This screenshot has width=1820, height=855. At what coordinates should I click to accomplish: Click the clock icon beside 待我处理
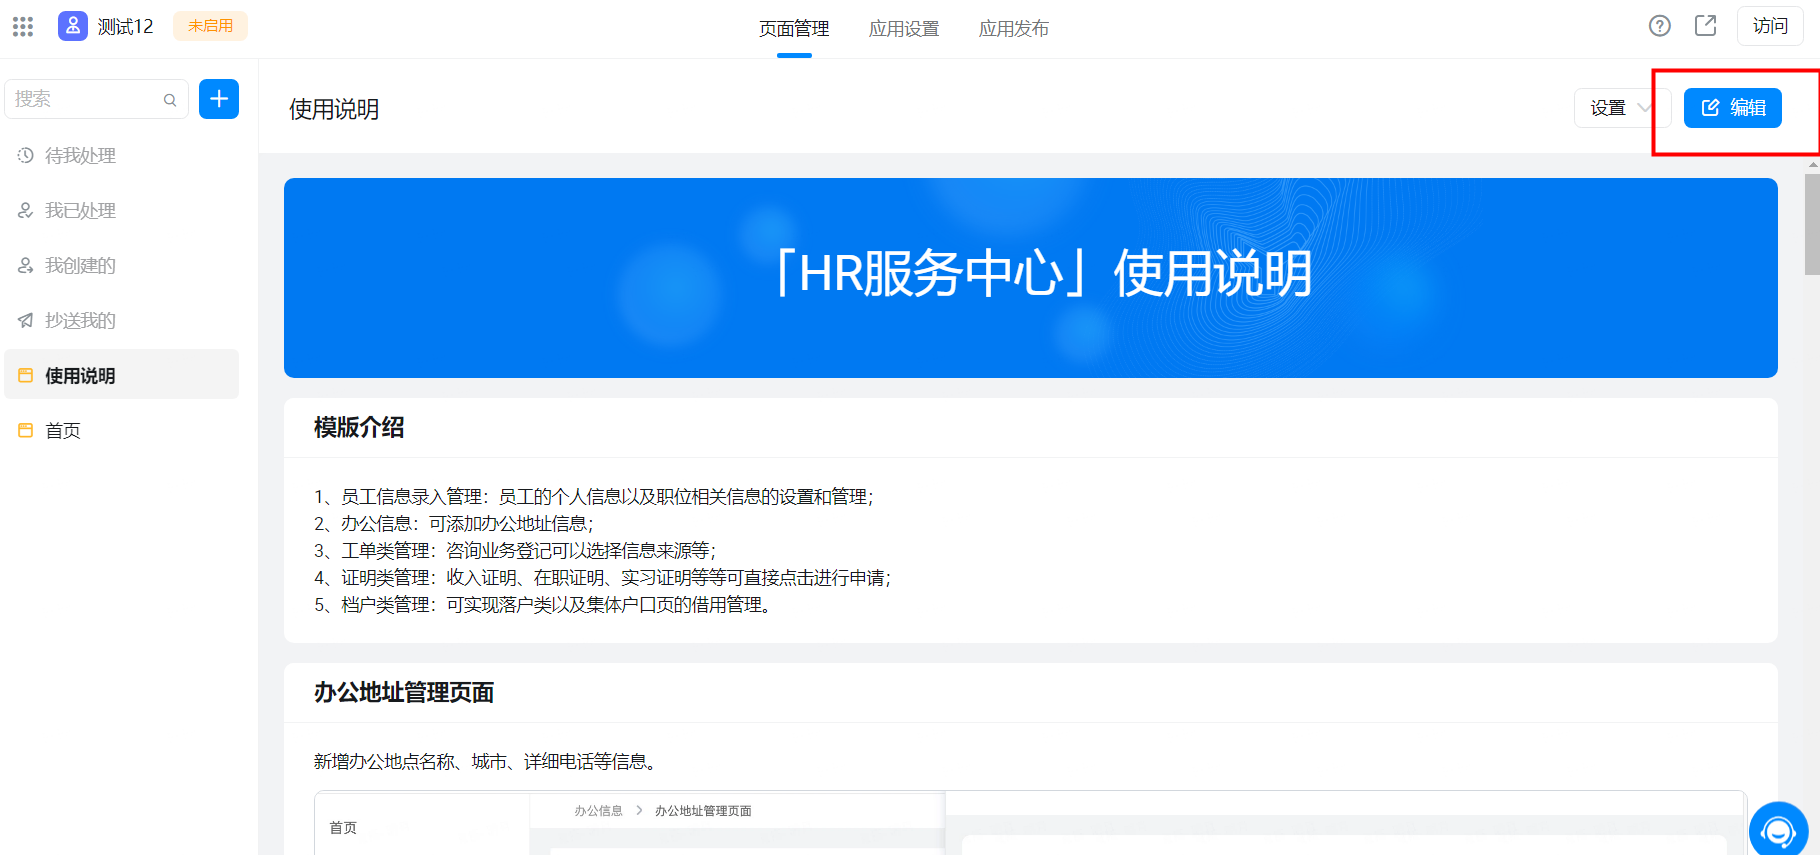pos(26,155)
